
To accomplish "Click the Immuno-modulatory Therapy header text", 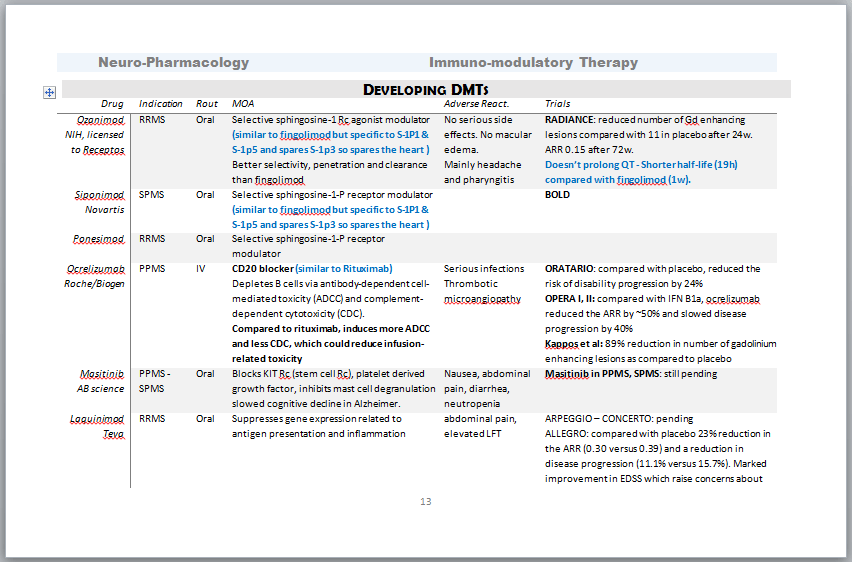I will click(533, 62).
